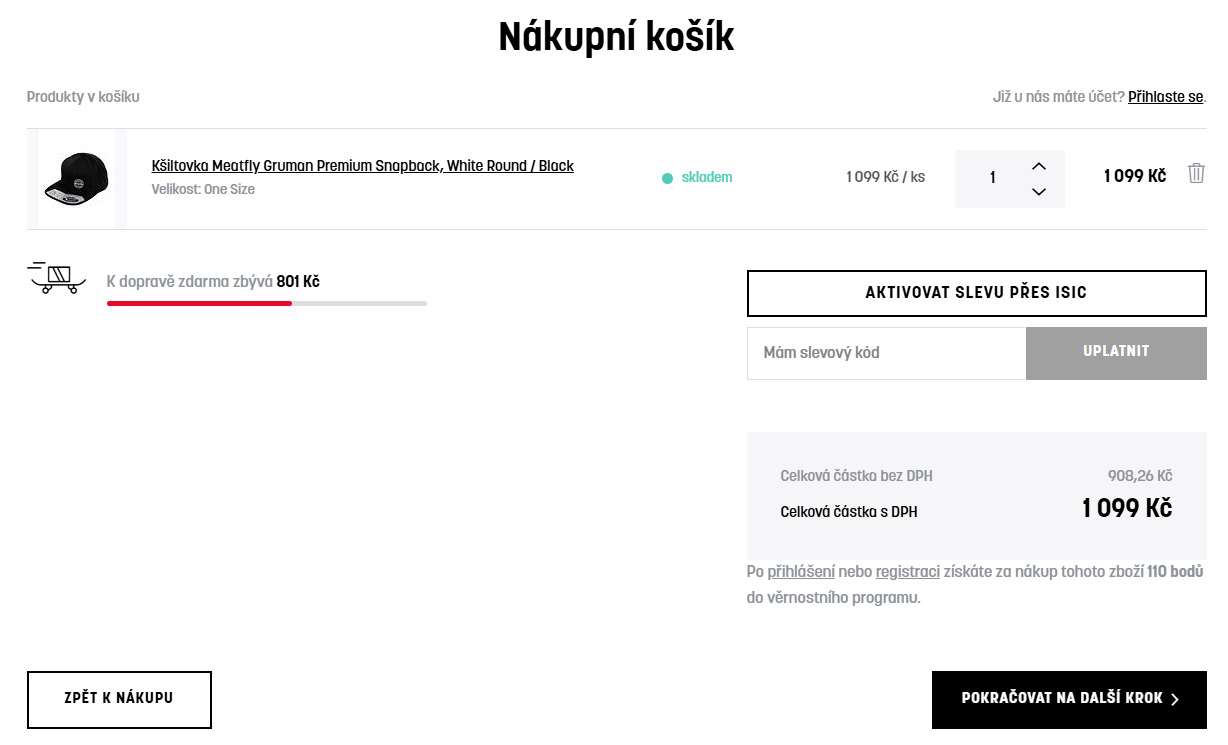The height and width of the screenshot is (745, 1228).
Task: Decrease quantity with the down arrow
Action: pyautogui.click(x=1038, y=192)
